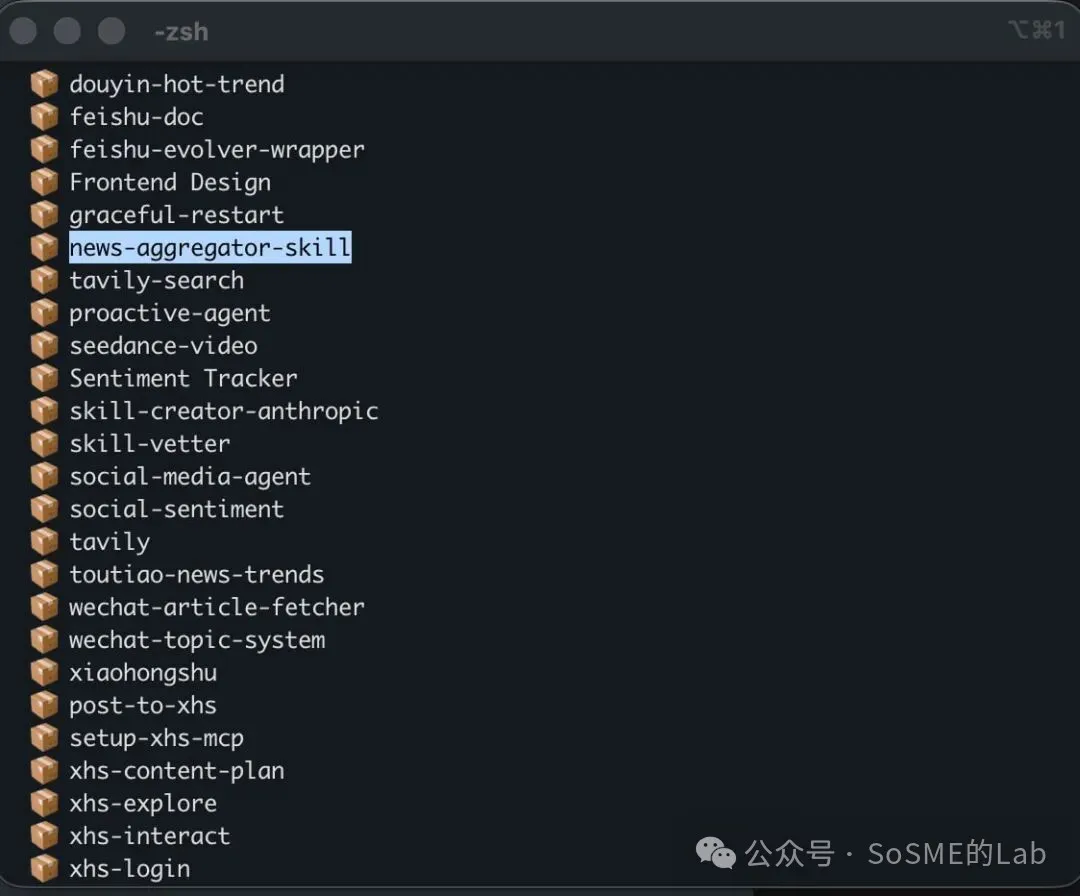The image size is (1080, 896).
Task: Click the seedance-video package icon
Action: pyautogui.click(x=45, y=345)
